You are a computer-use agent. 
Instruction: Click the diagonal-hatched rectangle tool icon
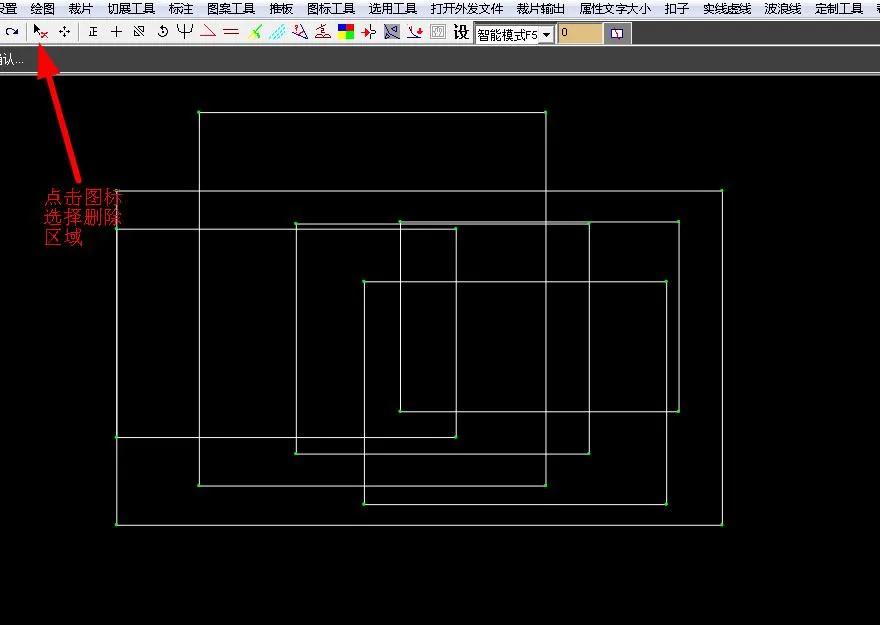click(139, 32)
